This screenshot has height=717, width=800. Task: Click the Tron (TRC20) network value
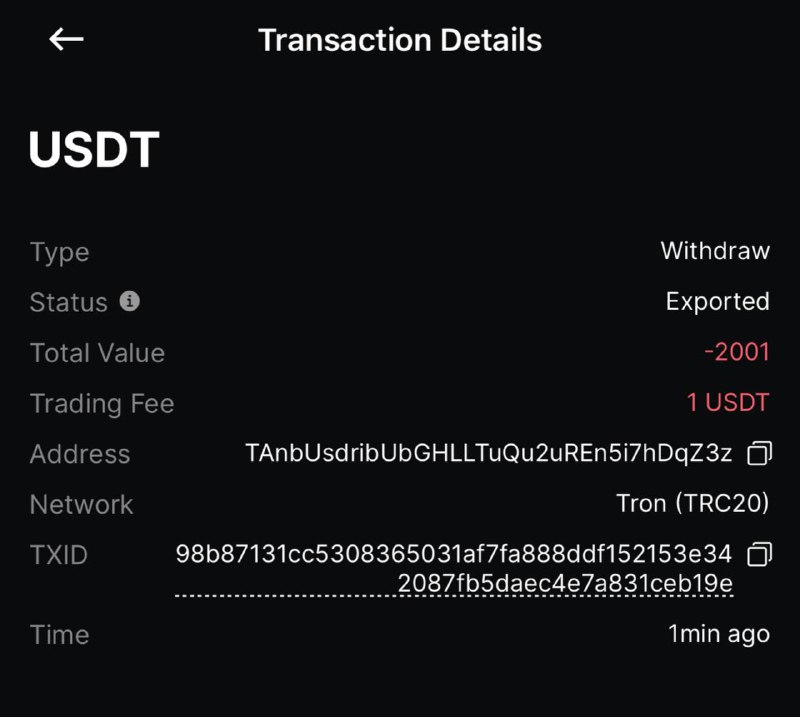click(693, 504)
